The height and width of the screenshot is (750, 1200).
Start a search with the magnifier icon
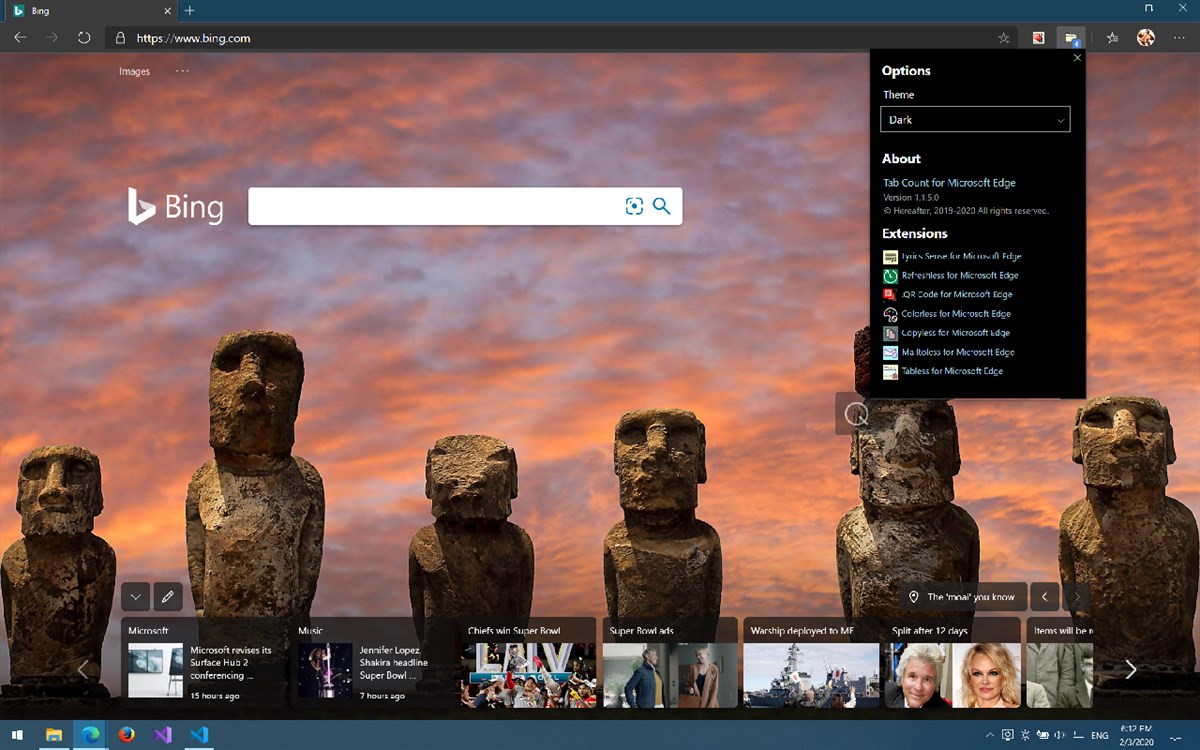tap(661, 206)
